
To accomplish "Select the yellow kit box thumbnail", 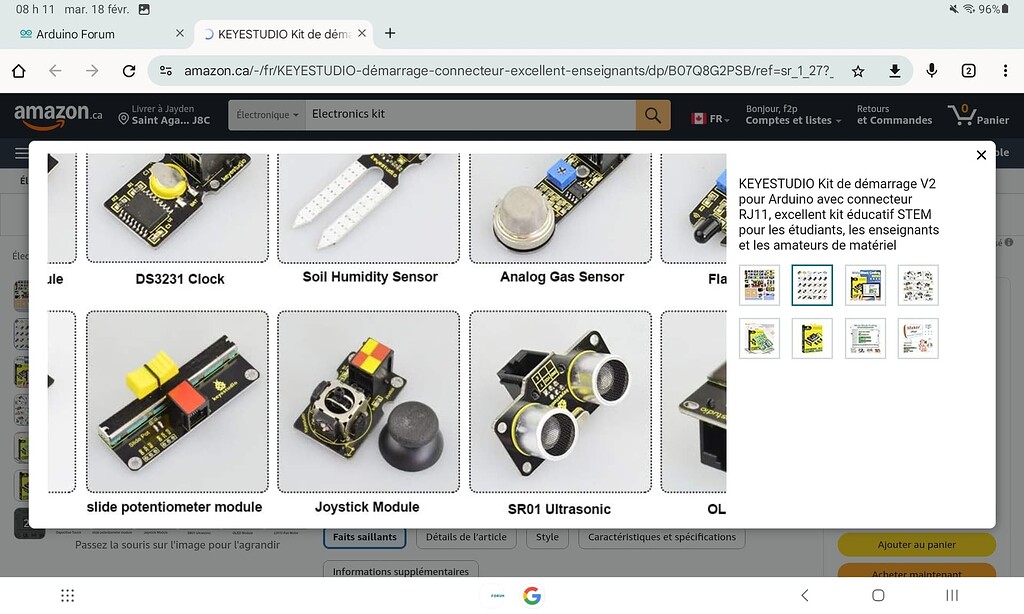I will pyautogui.click(x=812, y=337).
